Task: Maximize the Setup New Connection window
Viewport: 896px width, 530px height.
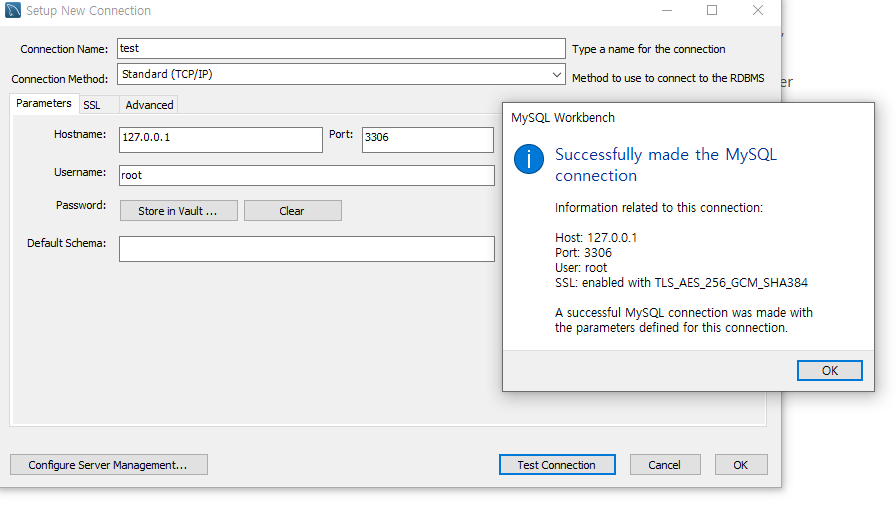Action: tap(712, 10)
